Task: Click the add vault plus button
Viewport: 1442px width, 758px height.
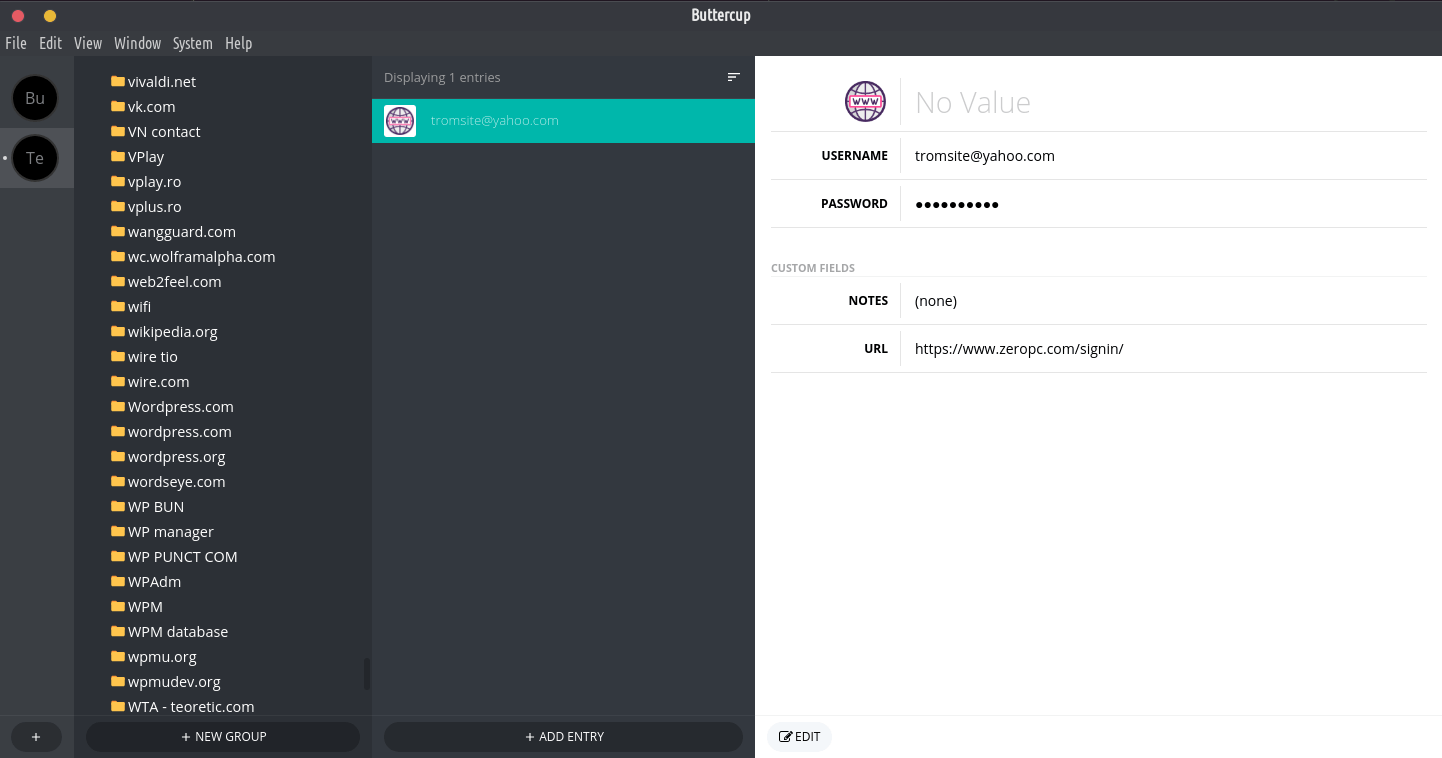Action: click(36, 737)
